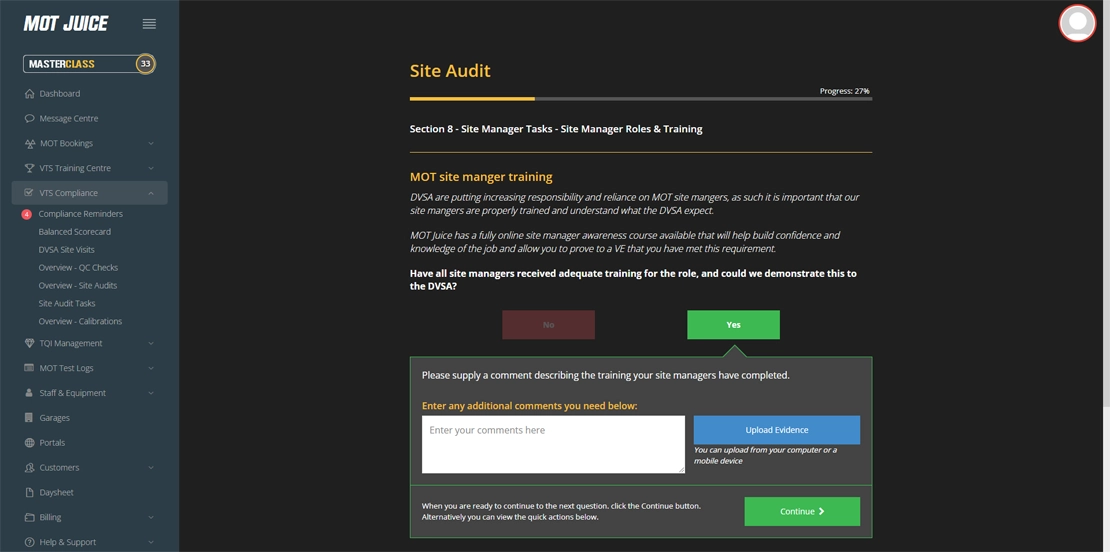Expand the VTS Training Centre chevron
The width and height of the screenshot is (1110, 552).
[151, 168]
